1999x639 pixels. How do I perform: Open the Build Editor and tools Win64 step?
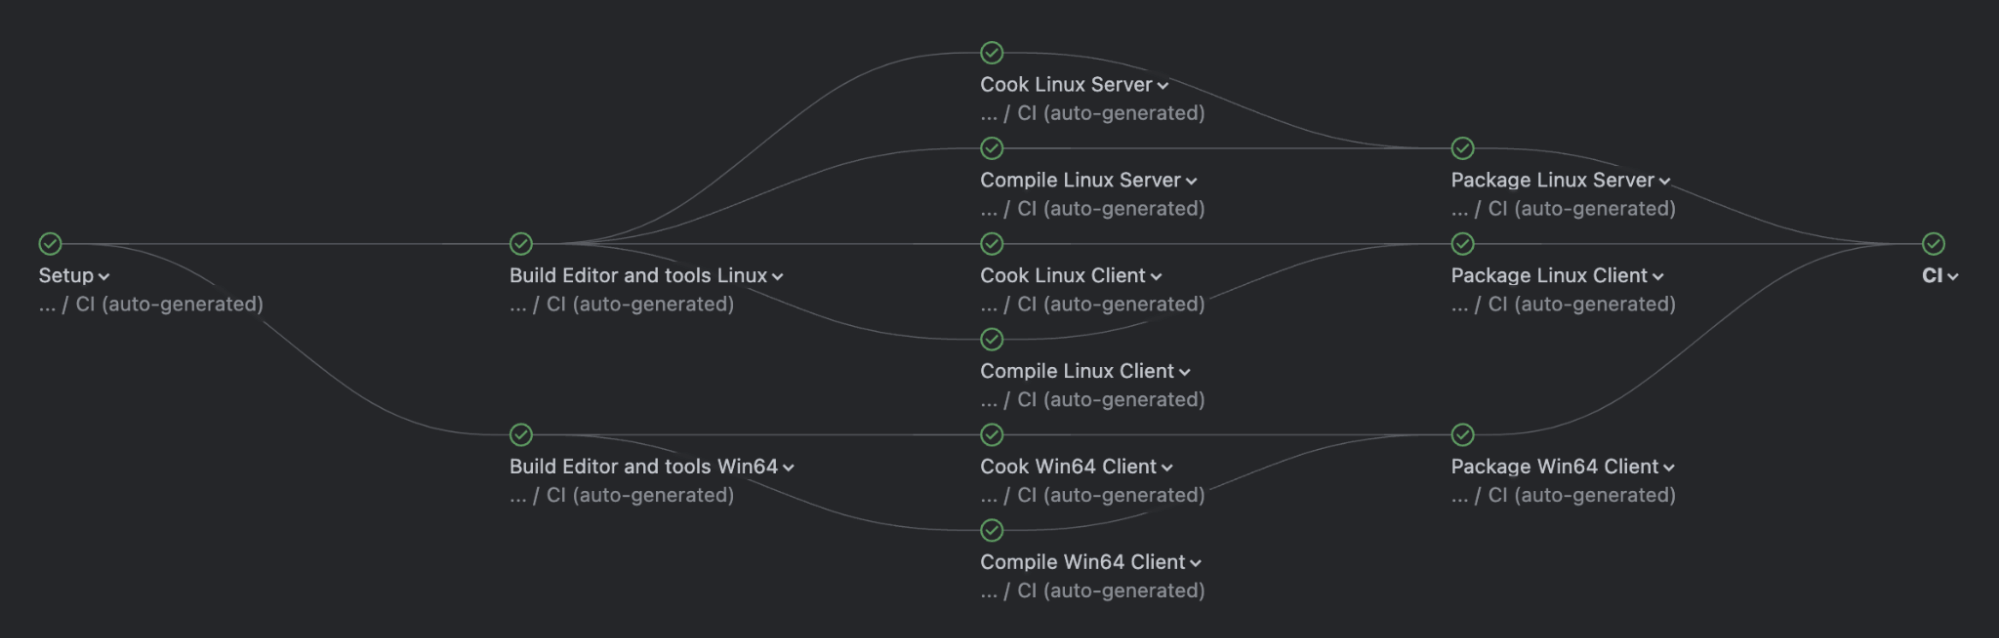tap(644, 467)
